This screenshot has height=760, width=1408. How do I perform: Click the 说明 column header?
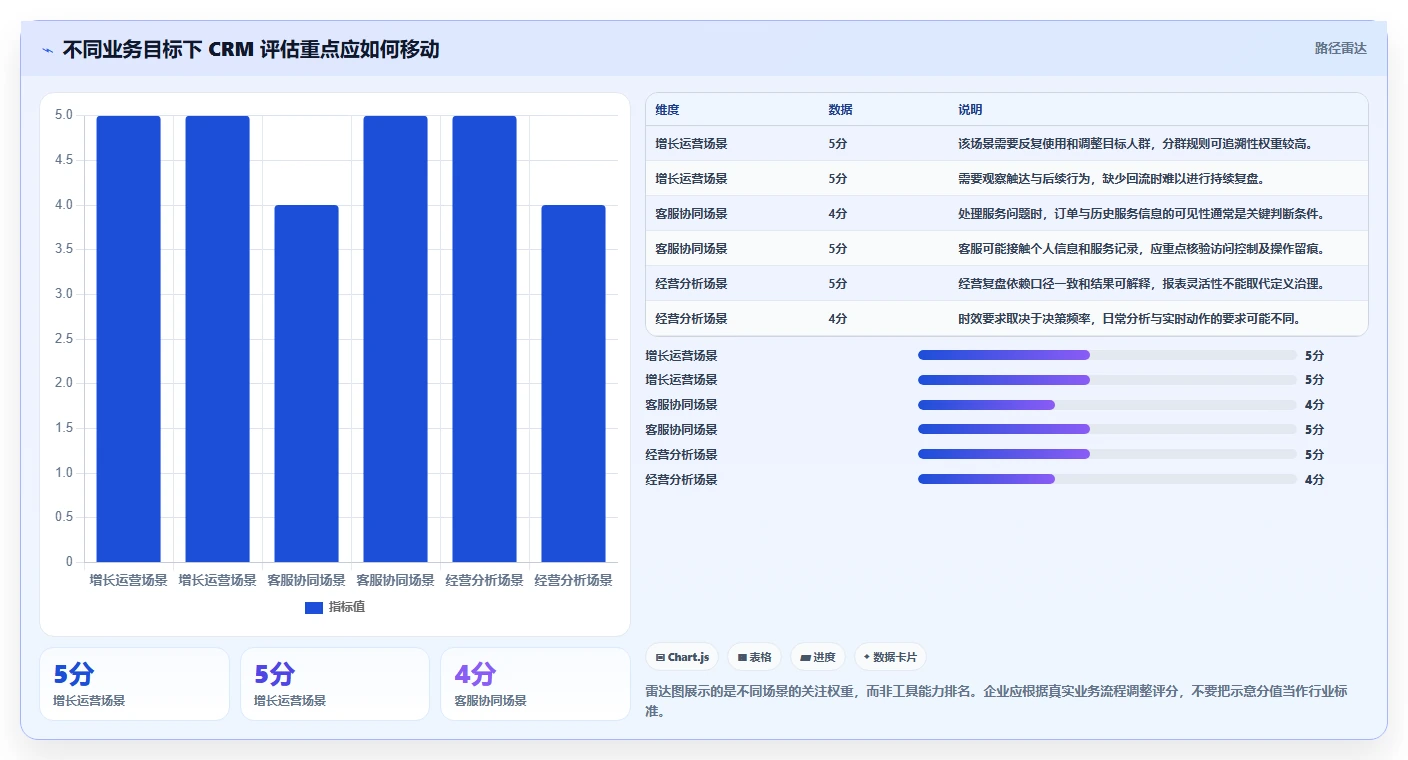click(970, 110)
